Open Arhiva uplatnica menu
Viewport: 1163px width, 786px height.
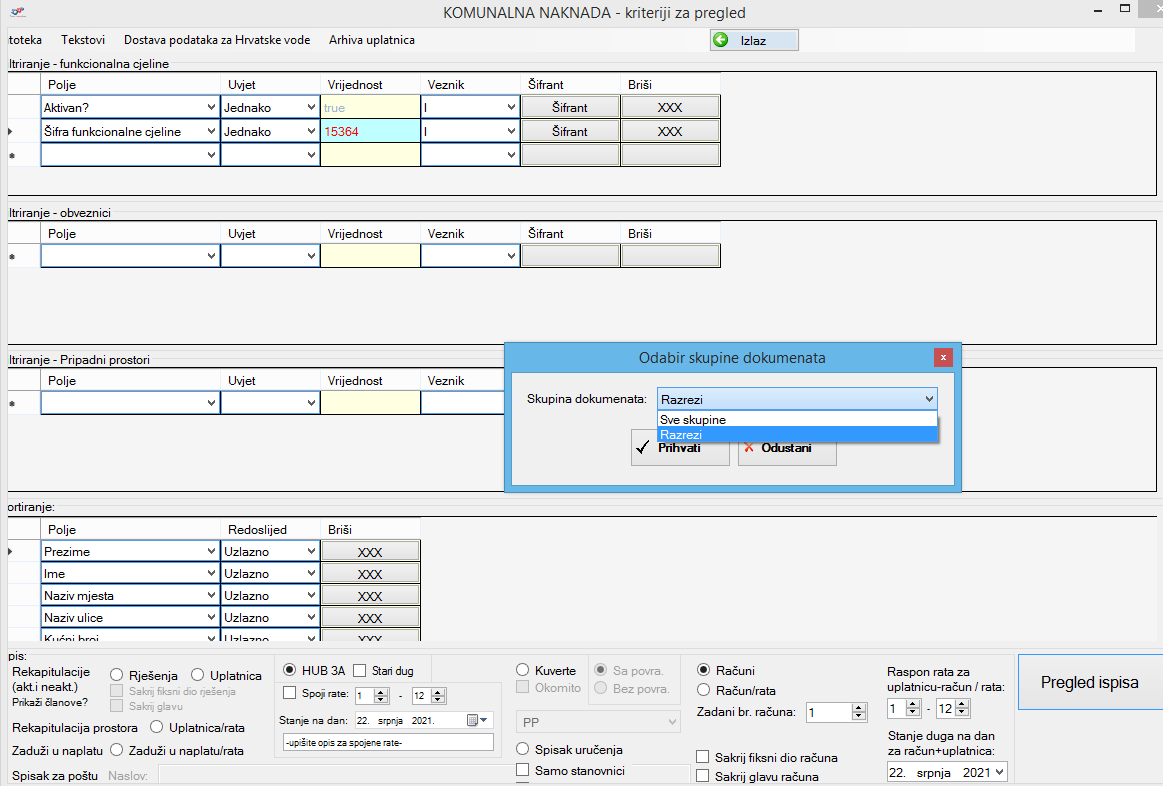click(x=371, y=40)
